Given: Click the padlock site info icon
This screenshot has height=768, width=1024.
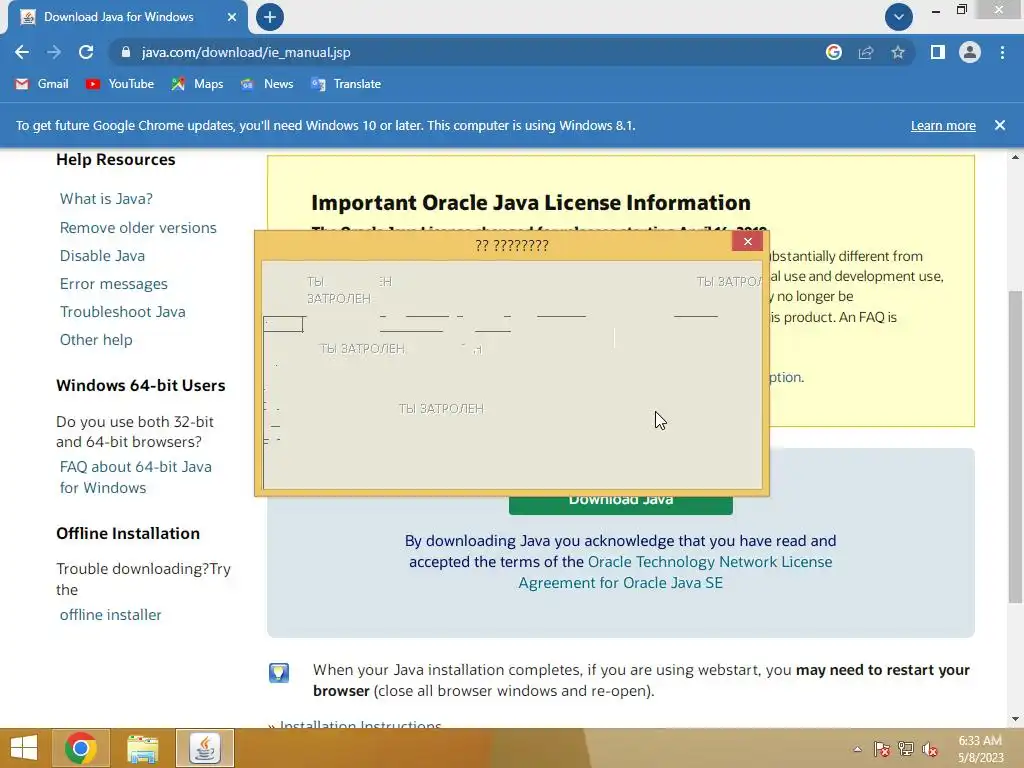Looking at the screenshot, I should coord(126,52).
